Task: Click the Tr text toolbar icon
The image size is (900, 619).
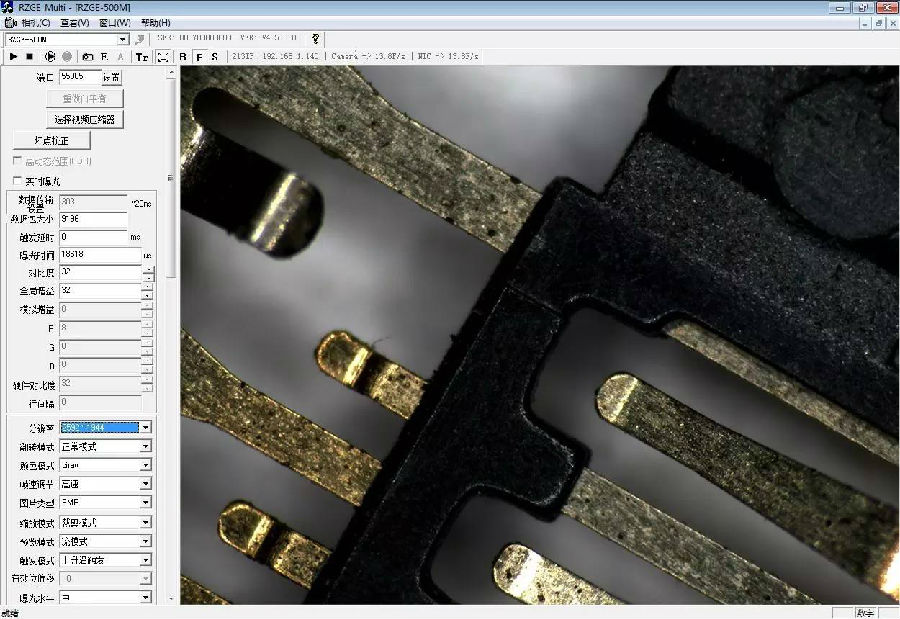Action: point(142,56)
